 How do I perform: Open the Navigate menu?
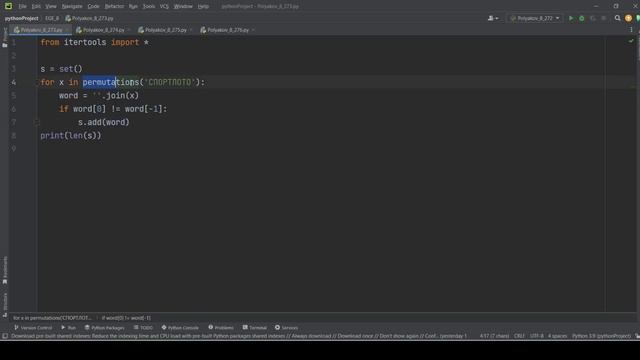click(72, 6)
